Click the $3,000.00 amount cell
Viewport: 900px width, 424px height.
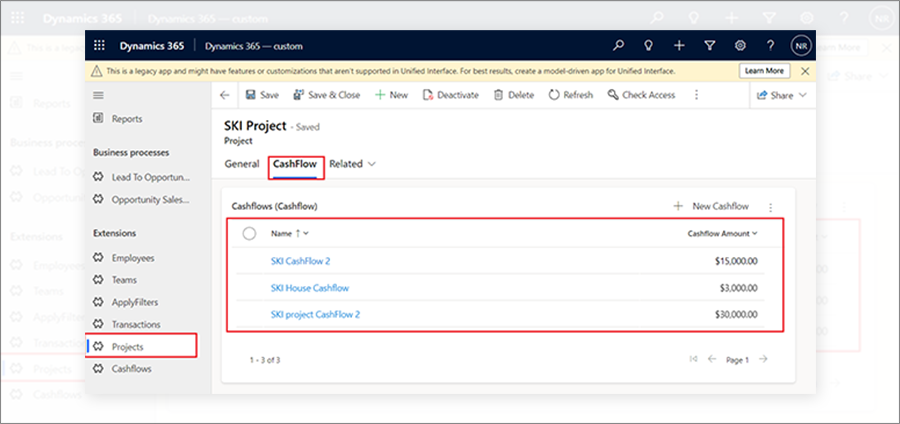click(x=739, y=288)
